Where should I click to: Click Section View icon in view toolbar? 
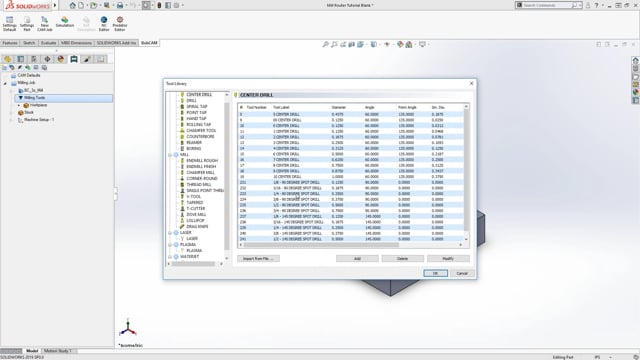point(351,44)
